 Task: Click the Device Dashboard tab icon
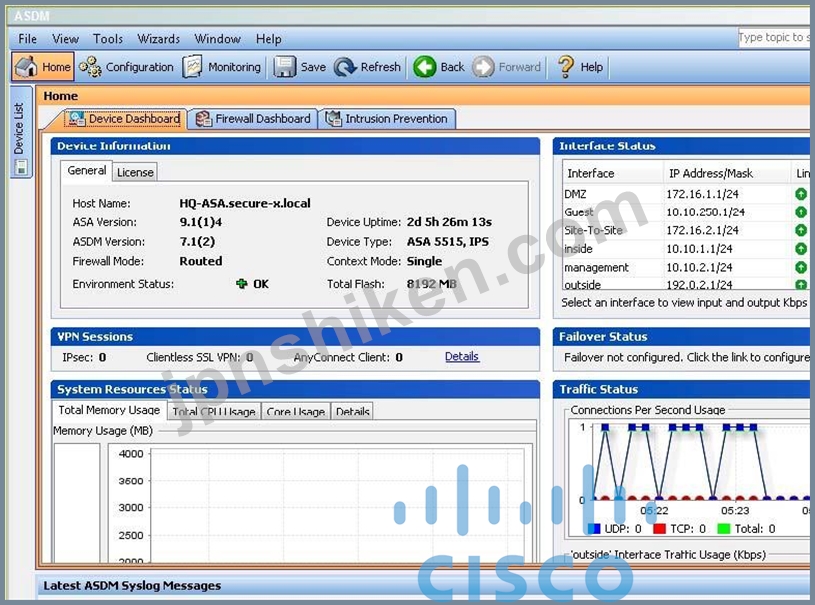[x=77, y=119]
